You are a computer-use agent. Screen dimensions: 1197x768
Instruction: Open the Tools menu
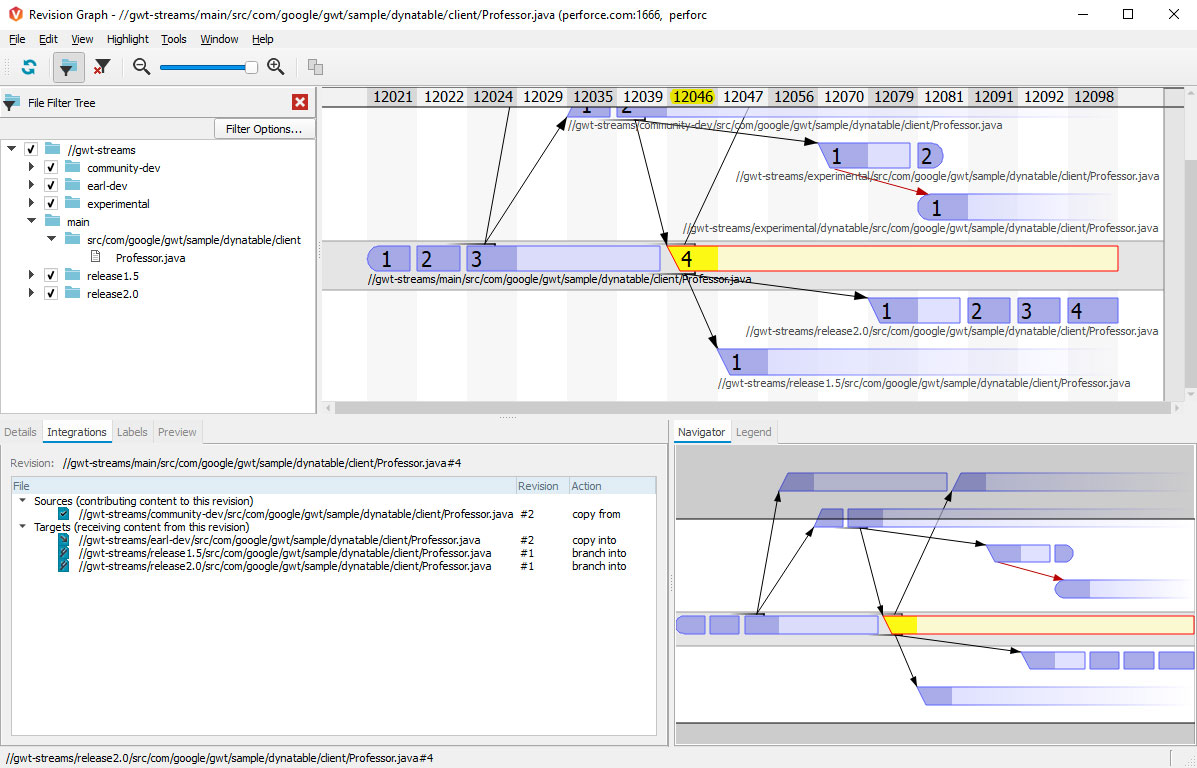(173, 39)
